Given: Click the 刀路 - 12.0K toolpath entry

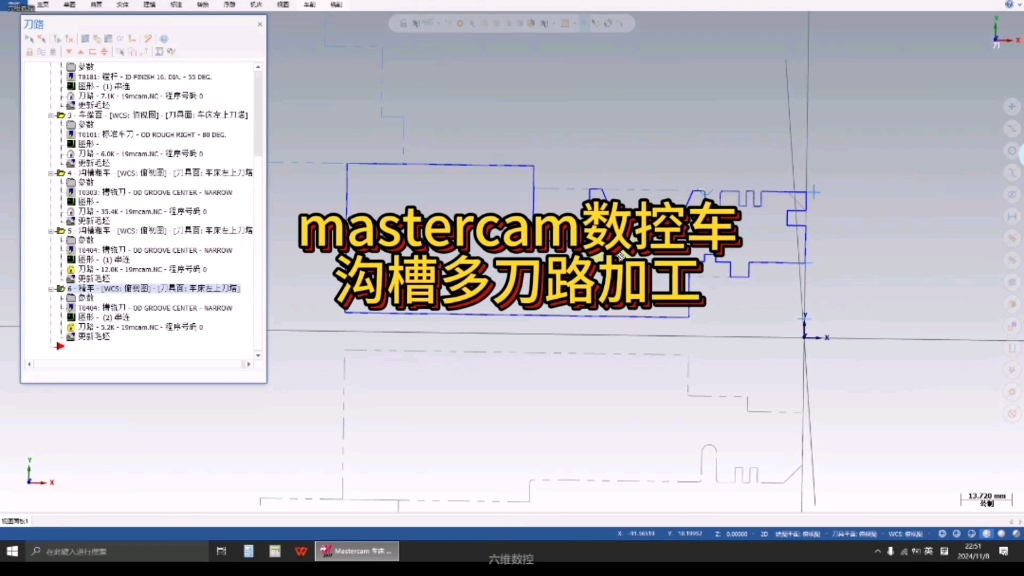Looking at the screenshot, I should (142, 269).
